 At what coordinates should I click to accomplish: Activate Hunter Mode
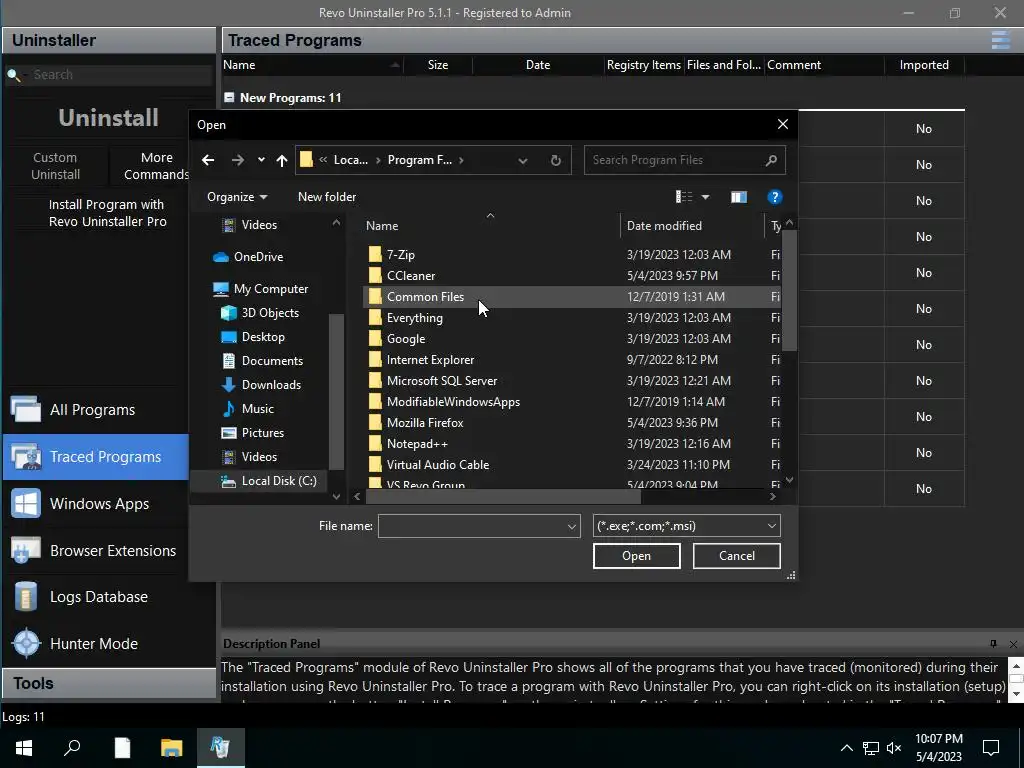click(x=95, y=644)
